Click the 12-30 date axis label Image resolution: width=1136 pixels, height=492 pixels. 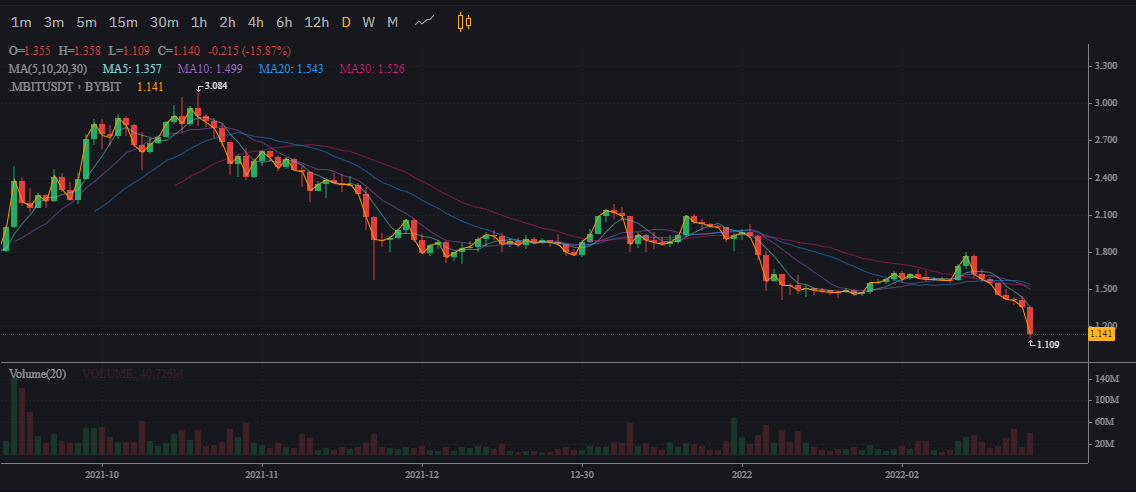[582, 475]
